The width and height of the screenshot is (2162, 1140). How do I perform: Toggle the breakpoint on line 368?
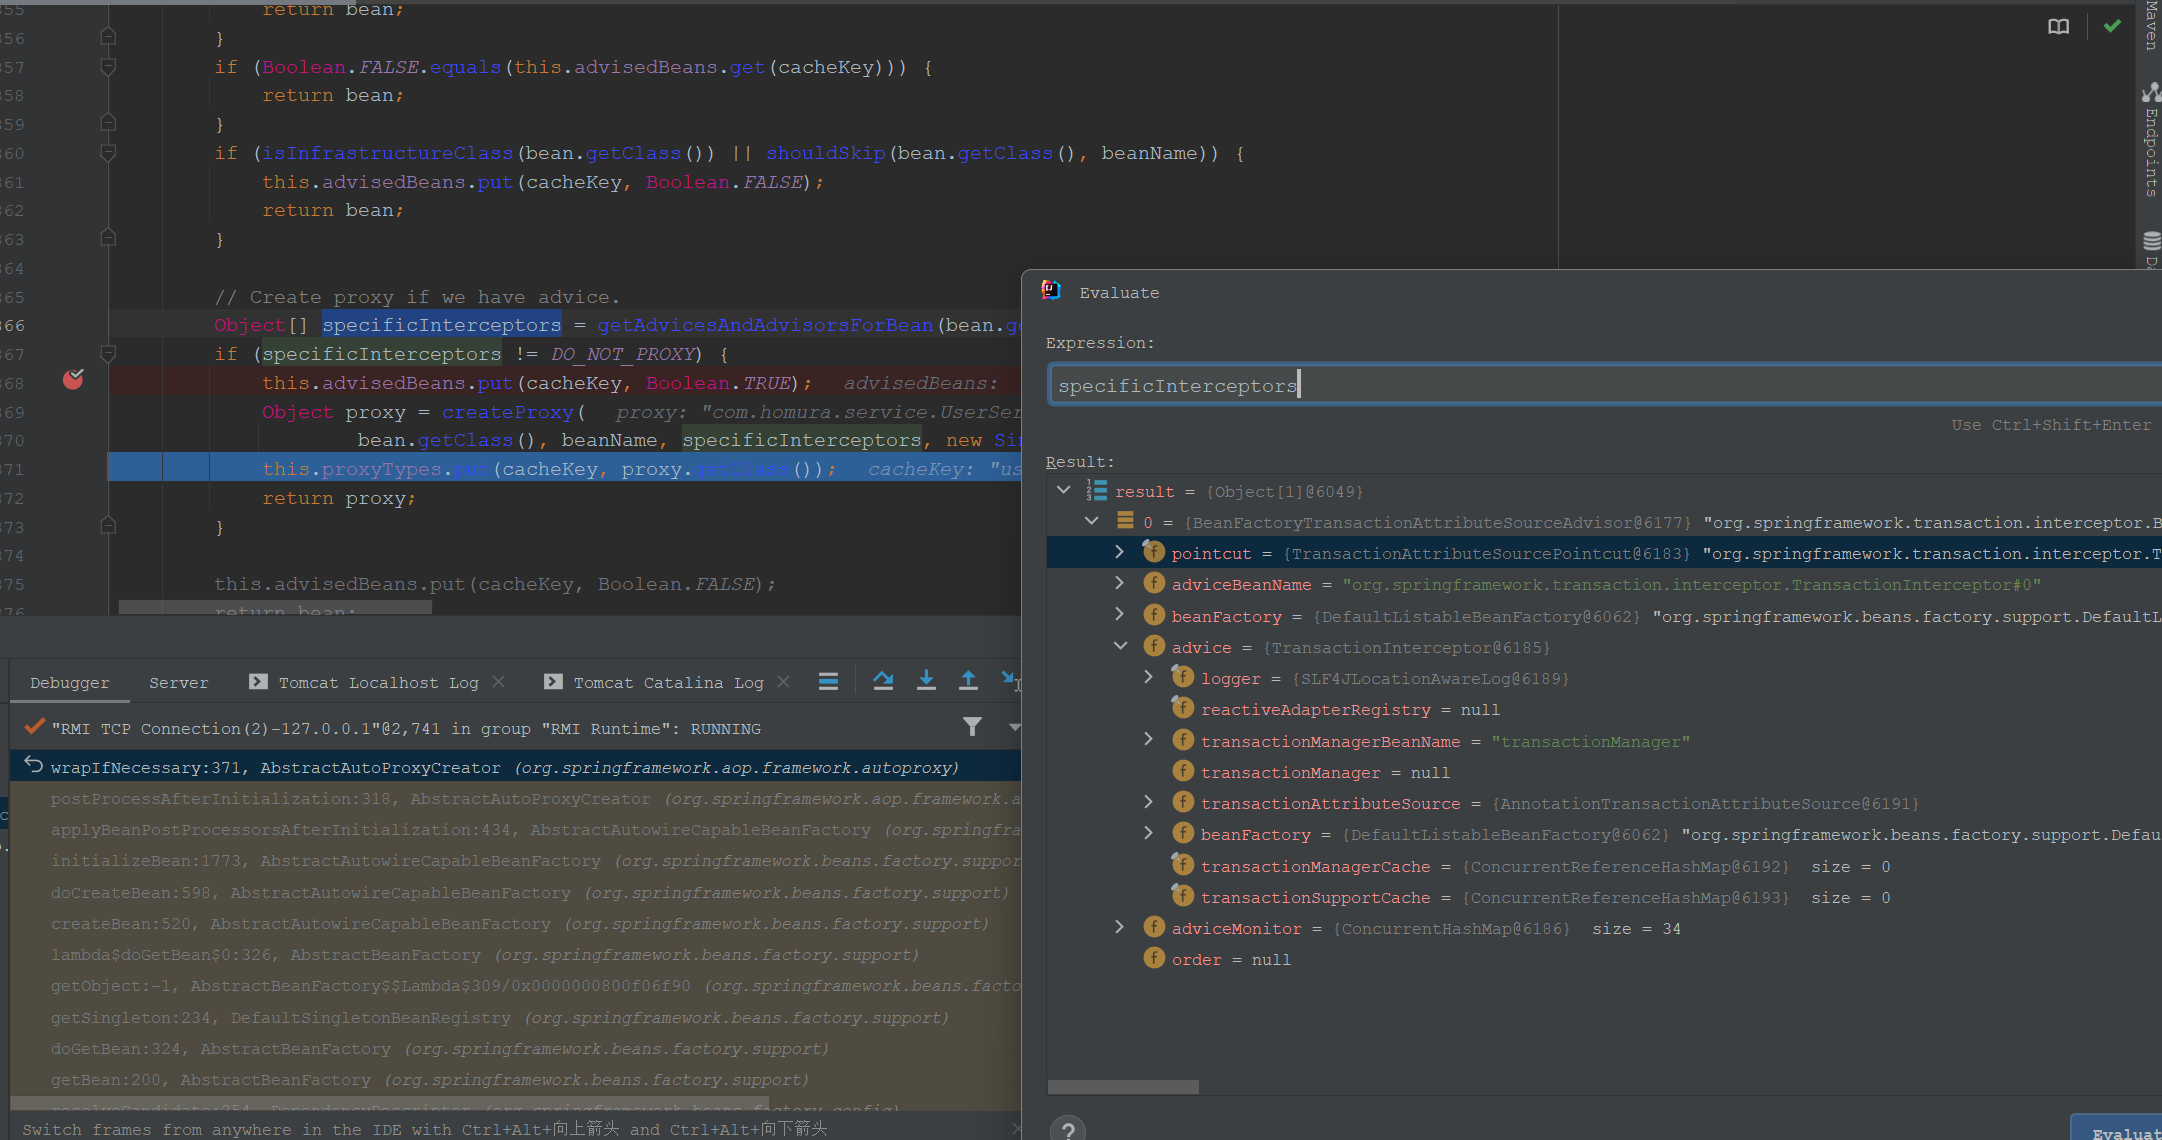click(73, 380)
